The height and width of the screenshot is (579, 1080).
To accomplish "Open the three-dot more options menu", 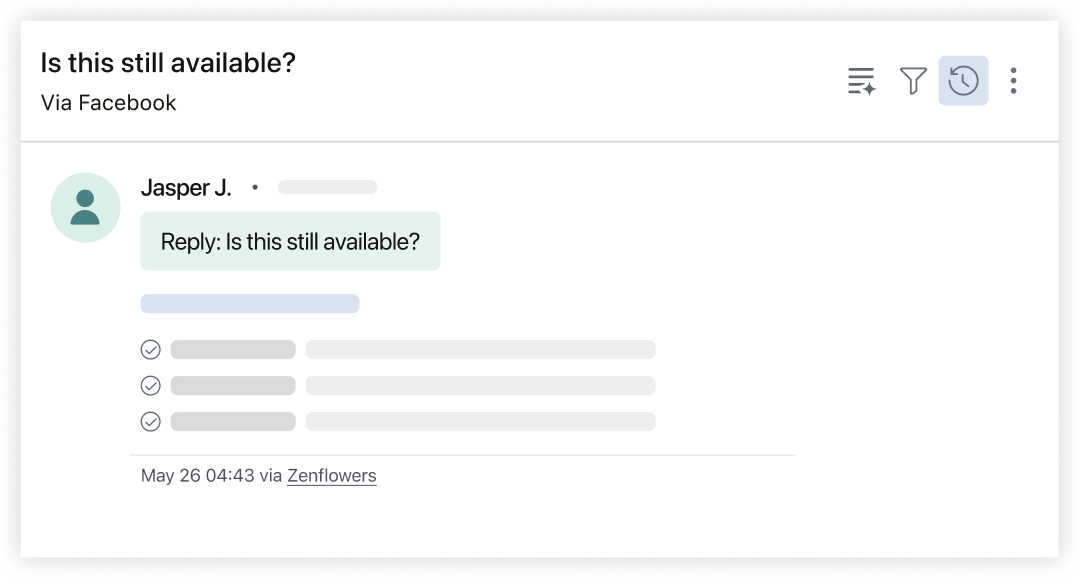I will tap(1013, 81).
